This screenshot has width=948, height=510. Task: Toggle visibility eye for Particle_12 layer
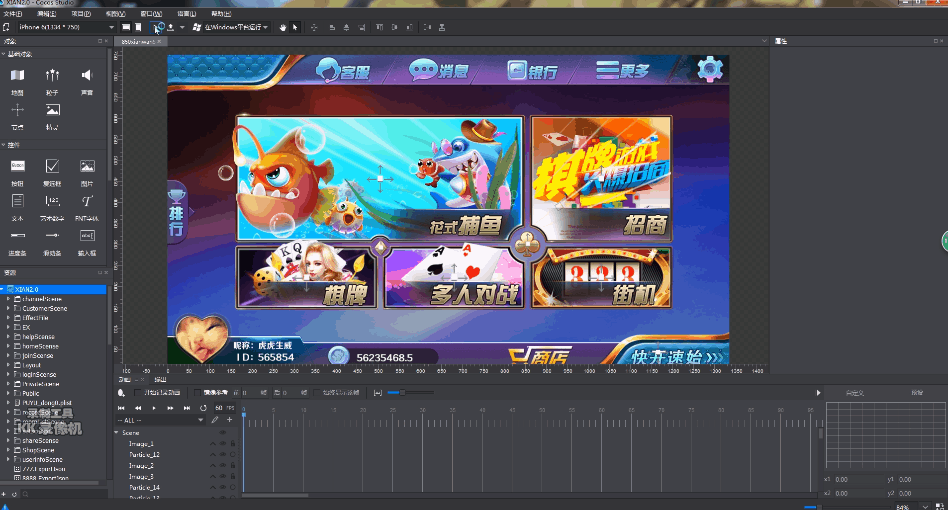tap(222, 455)
